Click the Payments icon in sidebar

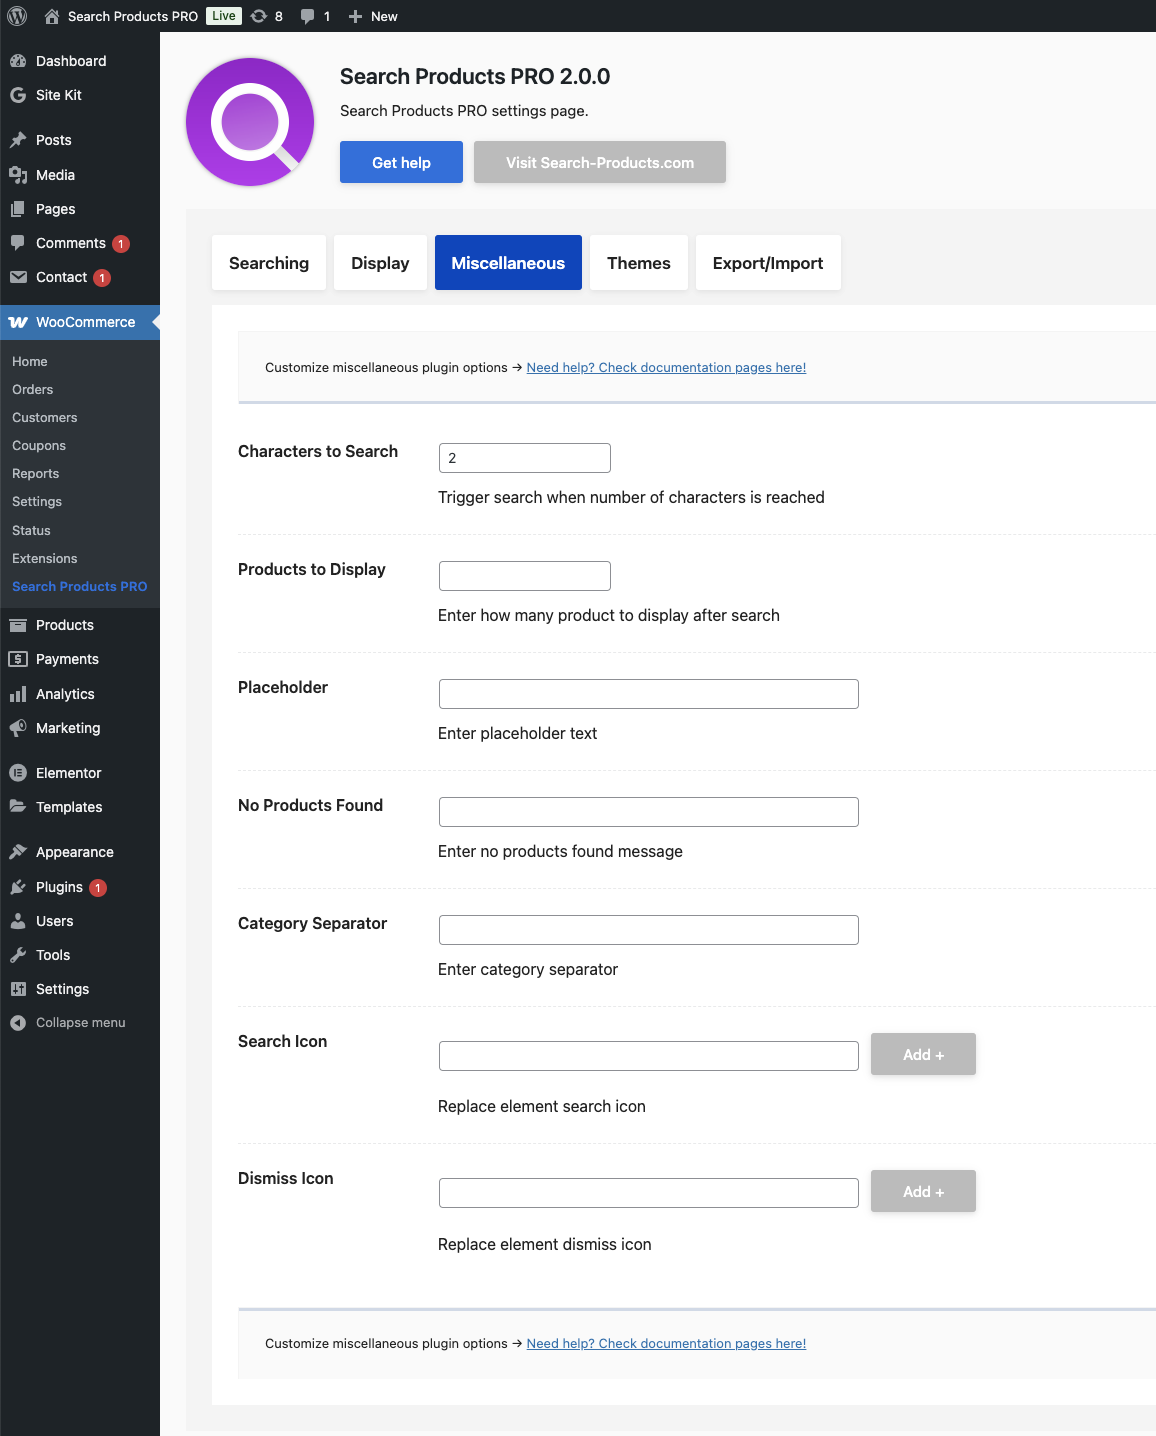[x=18, y=659]
